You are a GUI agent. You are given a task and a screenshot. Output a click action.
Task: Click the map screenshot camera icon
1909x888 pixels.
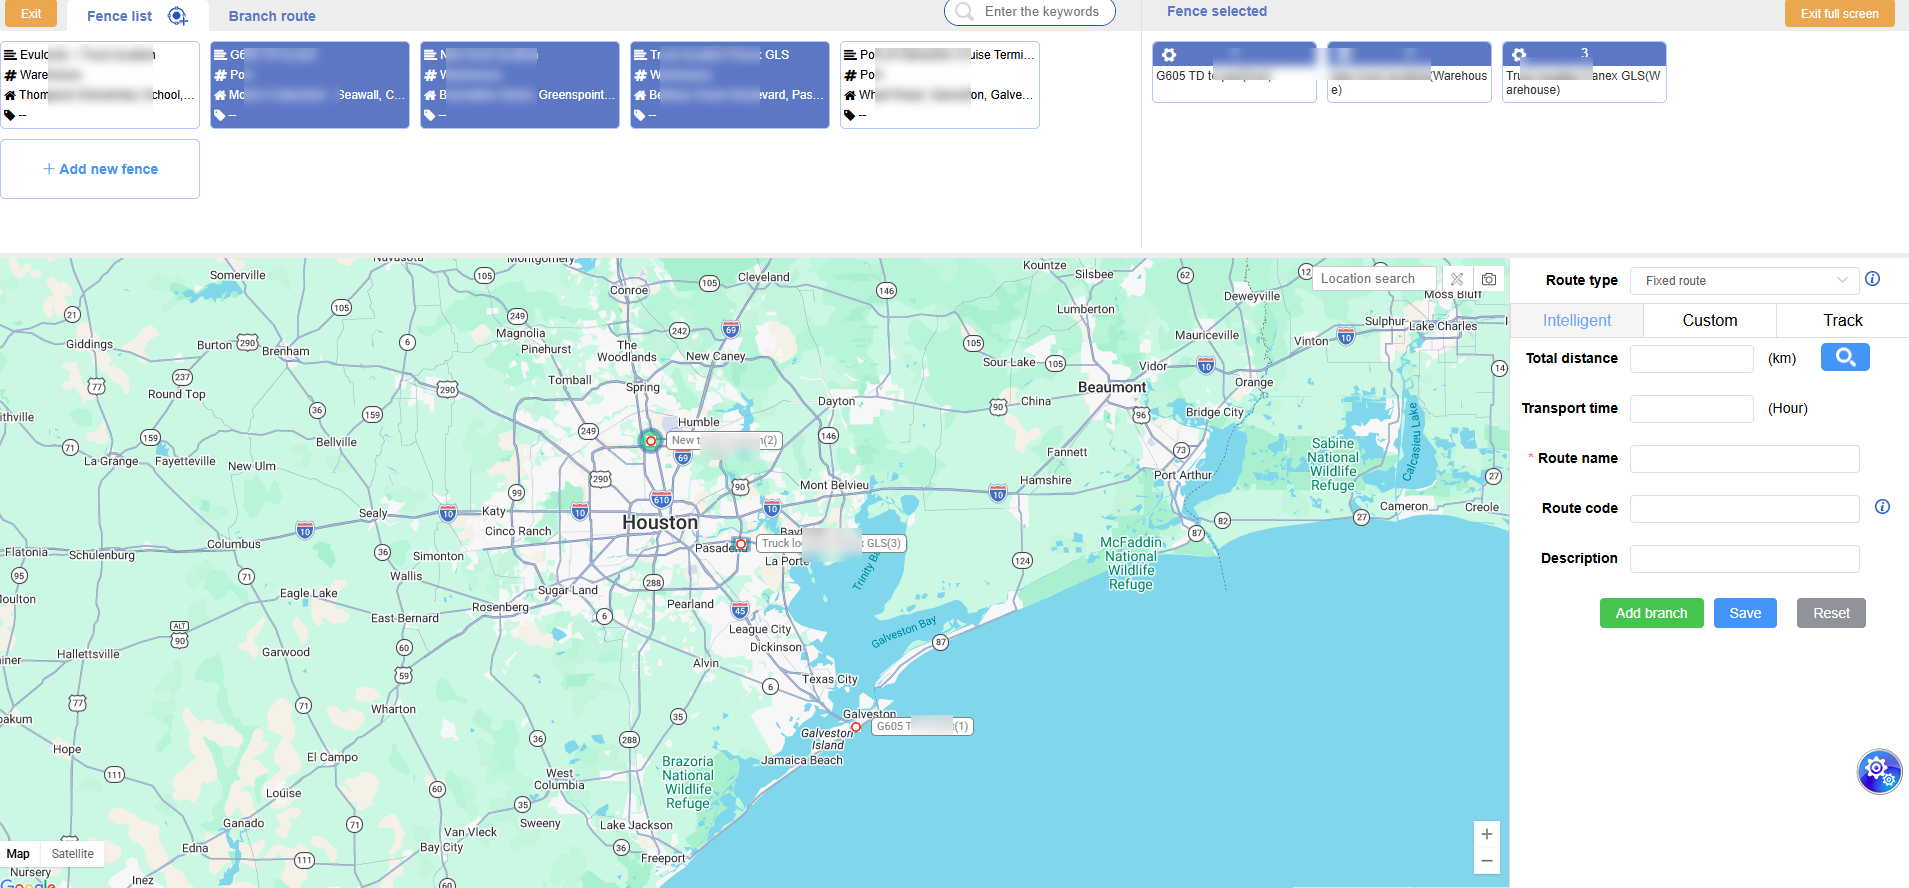tap(1489, 279)
